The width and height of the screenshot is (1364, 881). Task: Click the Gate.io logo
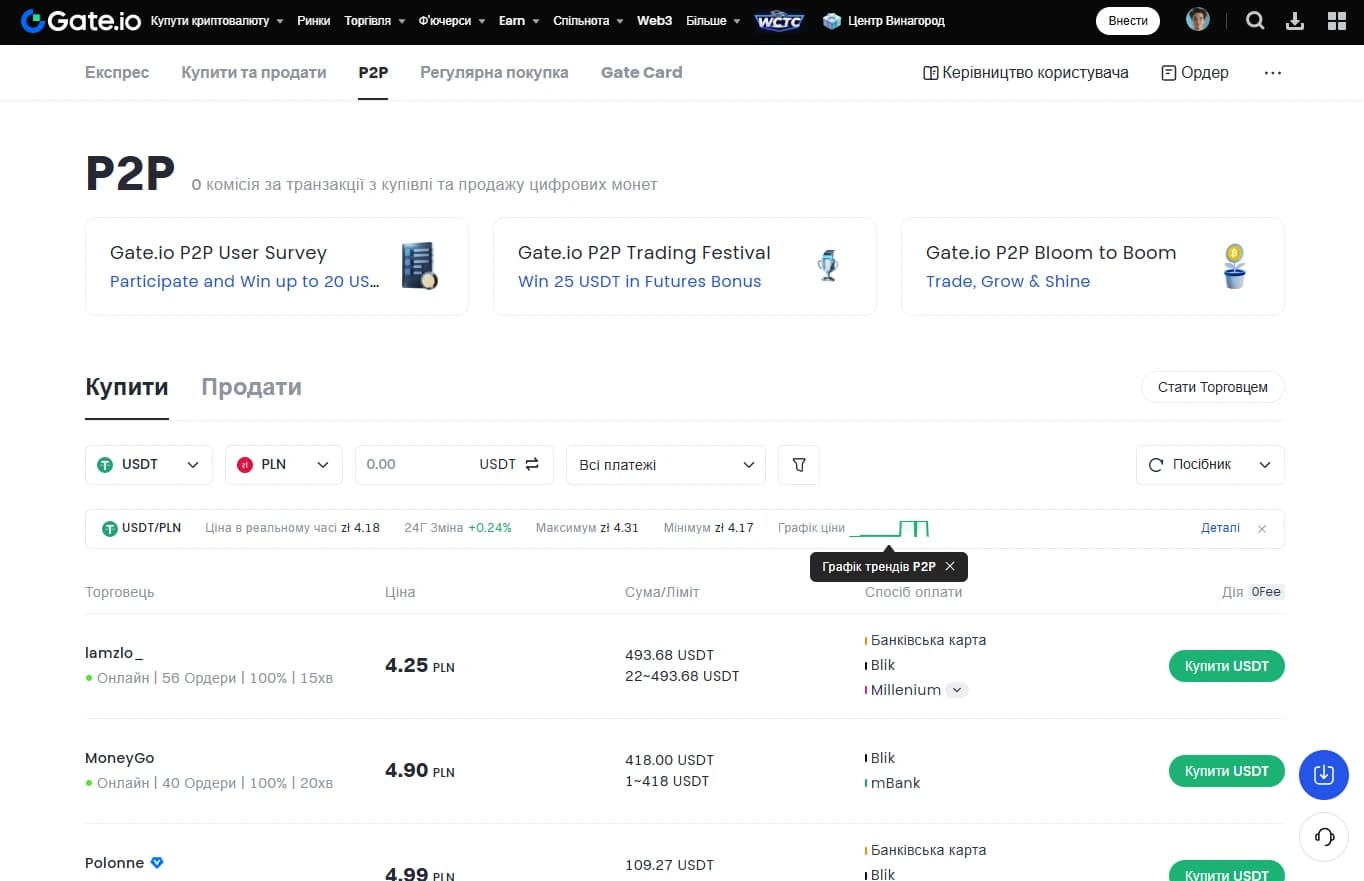[80, 20]
